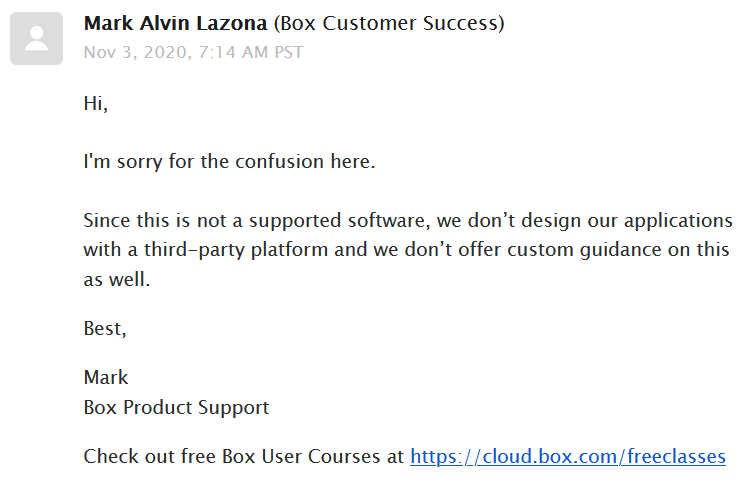Click the 'Check out free Box User Courses' text
The height and width of the screenshot is (484, 750).
coord(244,456)
